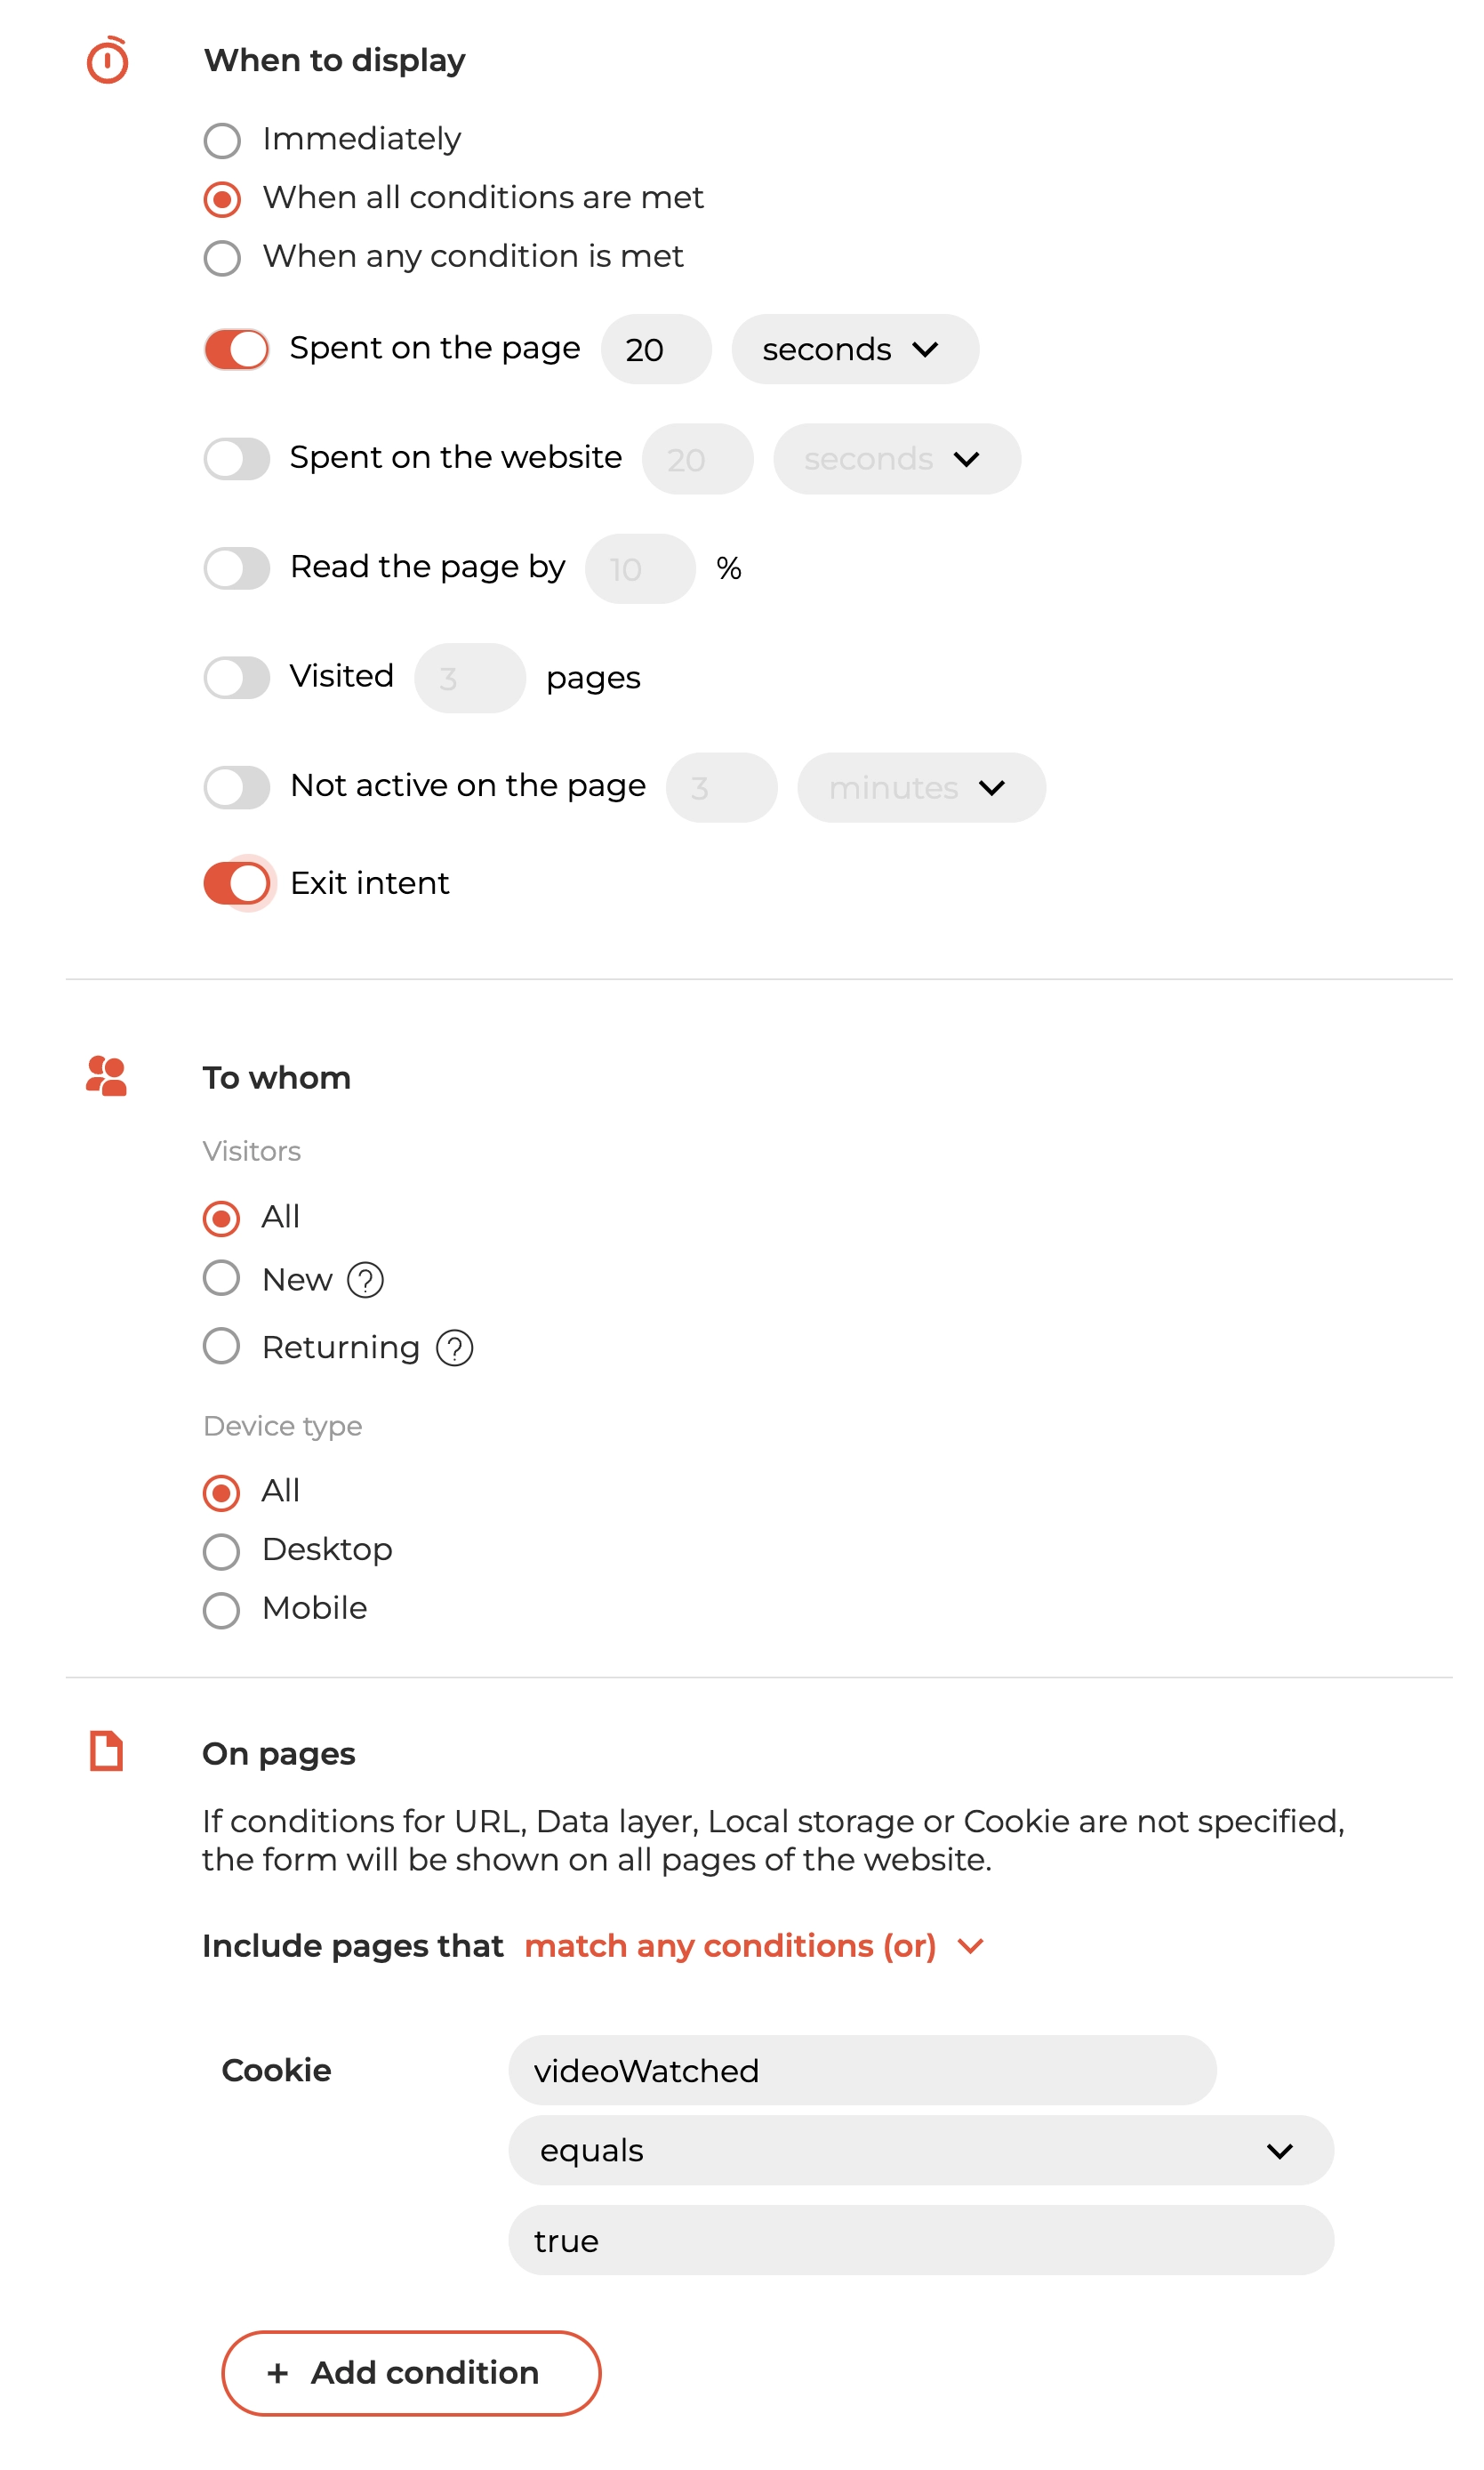Image resolution: width=1484 pixels, height=2470 pixels.
Task: Click the help icon next to New
Action: [x=365, y=1280]
